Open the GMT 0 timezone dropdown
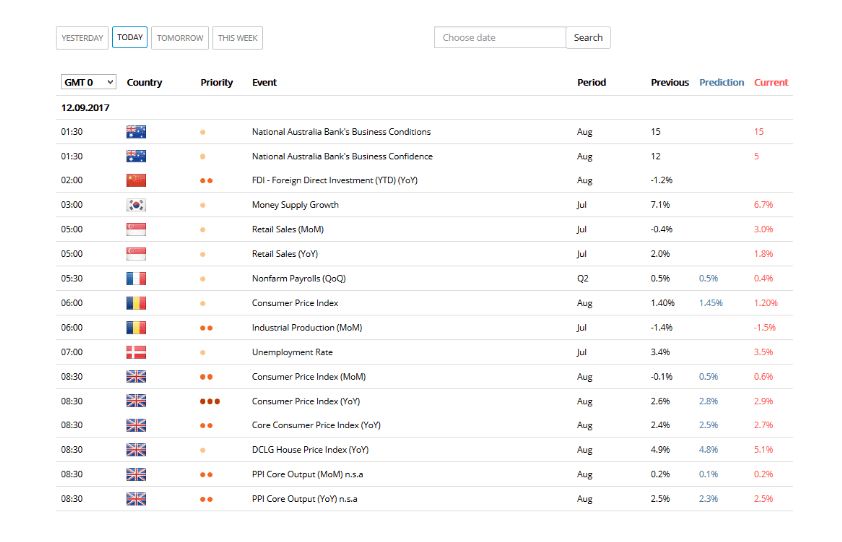The height and width of the screenshot is (542, 842). click(89, 82)
